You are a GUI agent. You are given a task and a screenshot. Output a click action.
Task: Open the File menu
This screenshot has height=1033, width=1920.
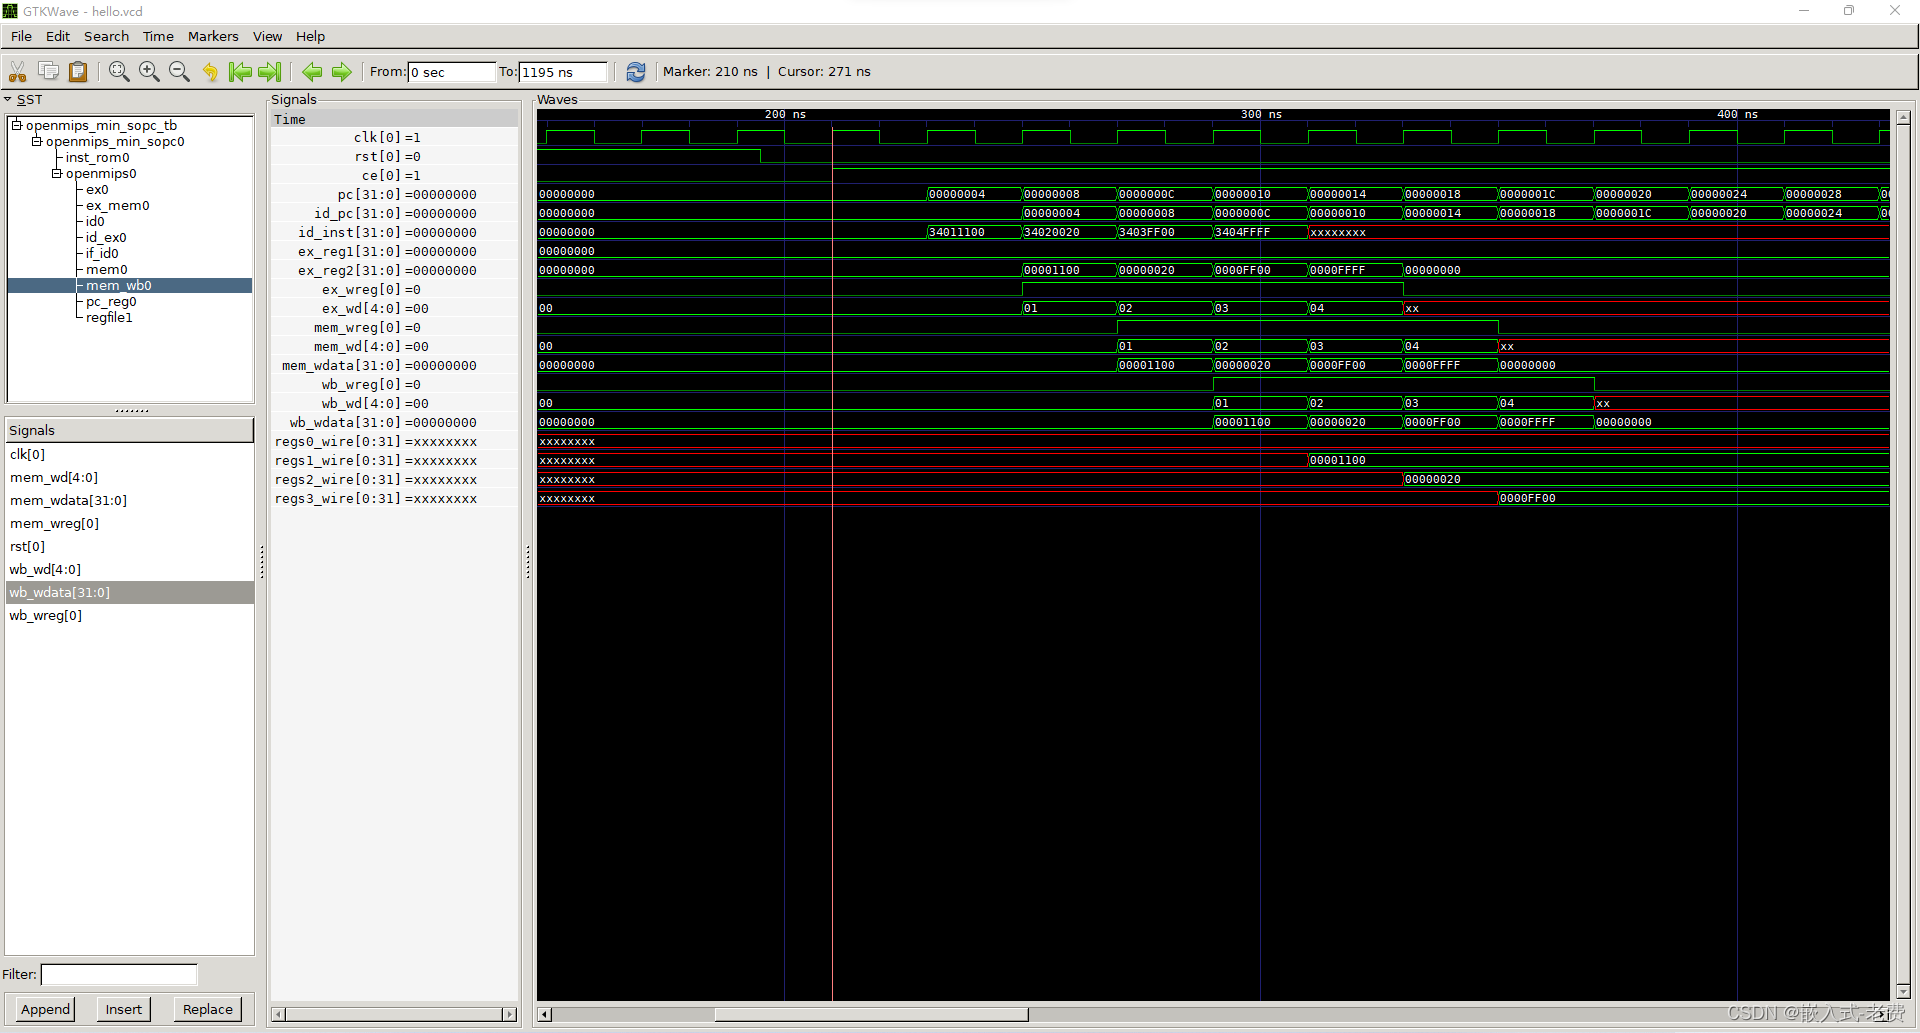coord(21,36)
